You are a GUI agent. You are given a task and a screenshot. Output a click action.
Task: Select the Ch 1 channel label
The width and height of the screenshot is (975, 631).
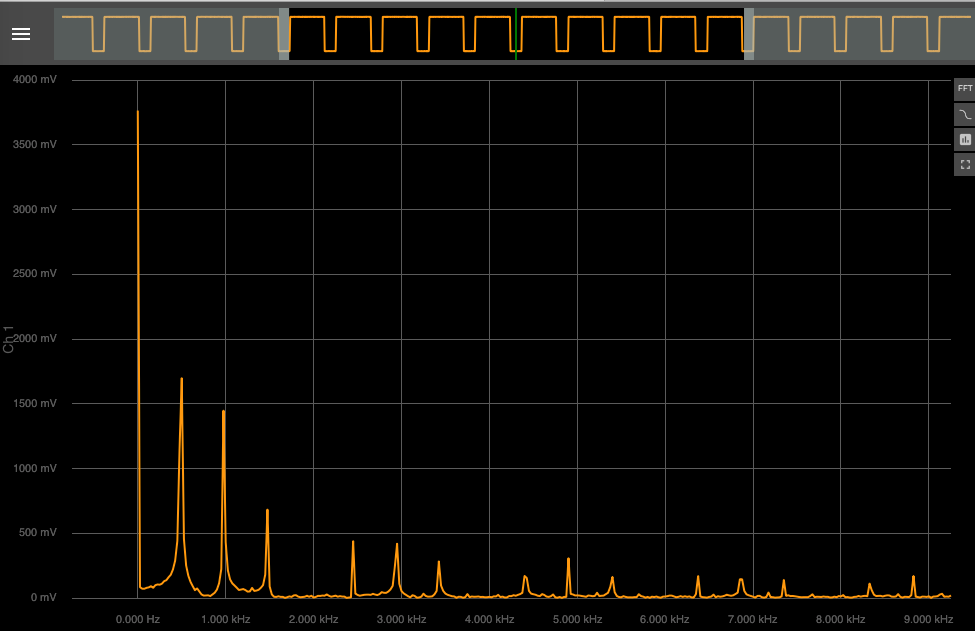point(8,337)
